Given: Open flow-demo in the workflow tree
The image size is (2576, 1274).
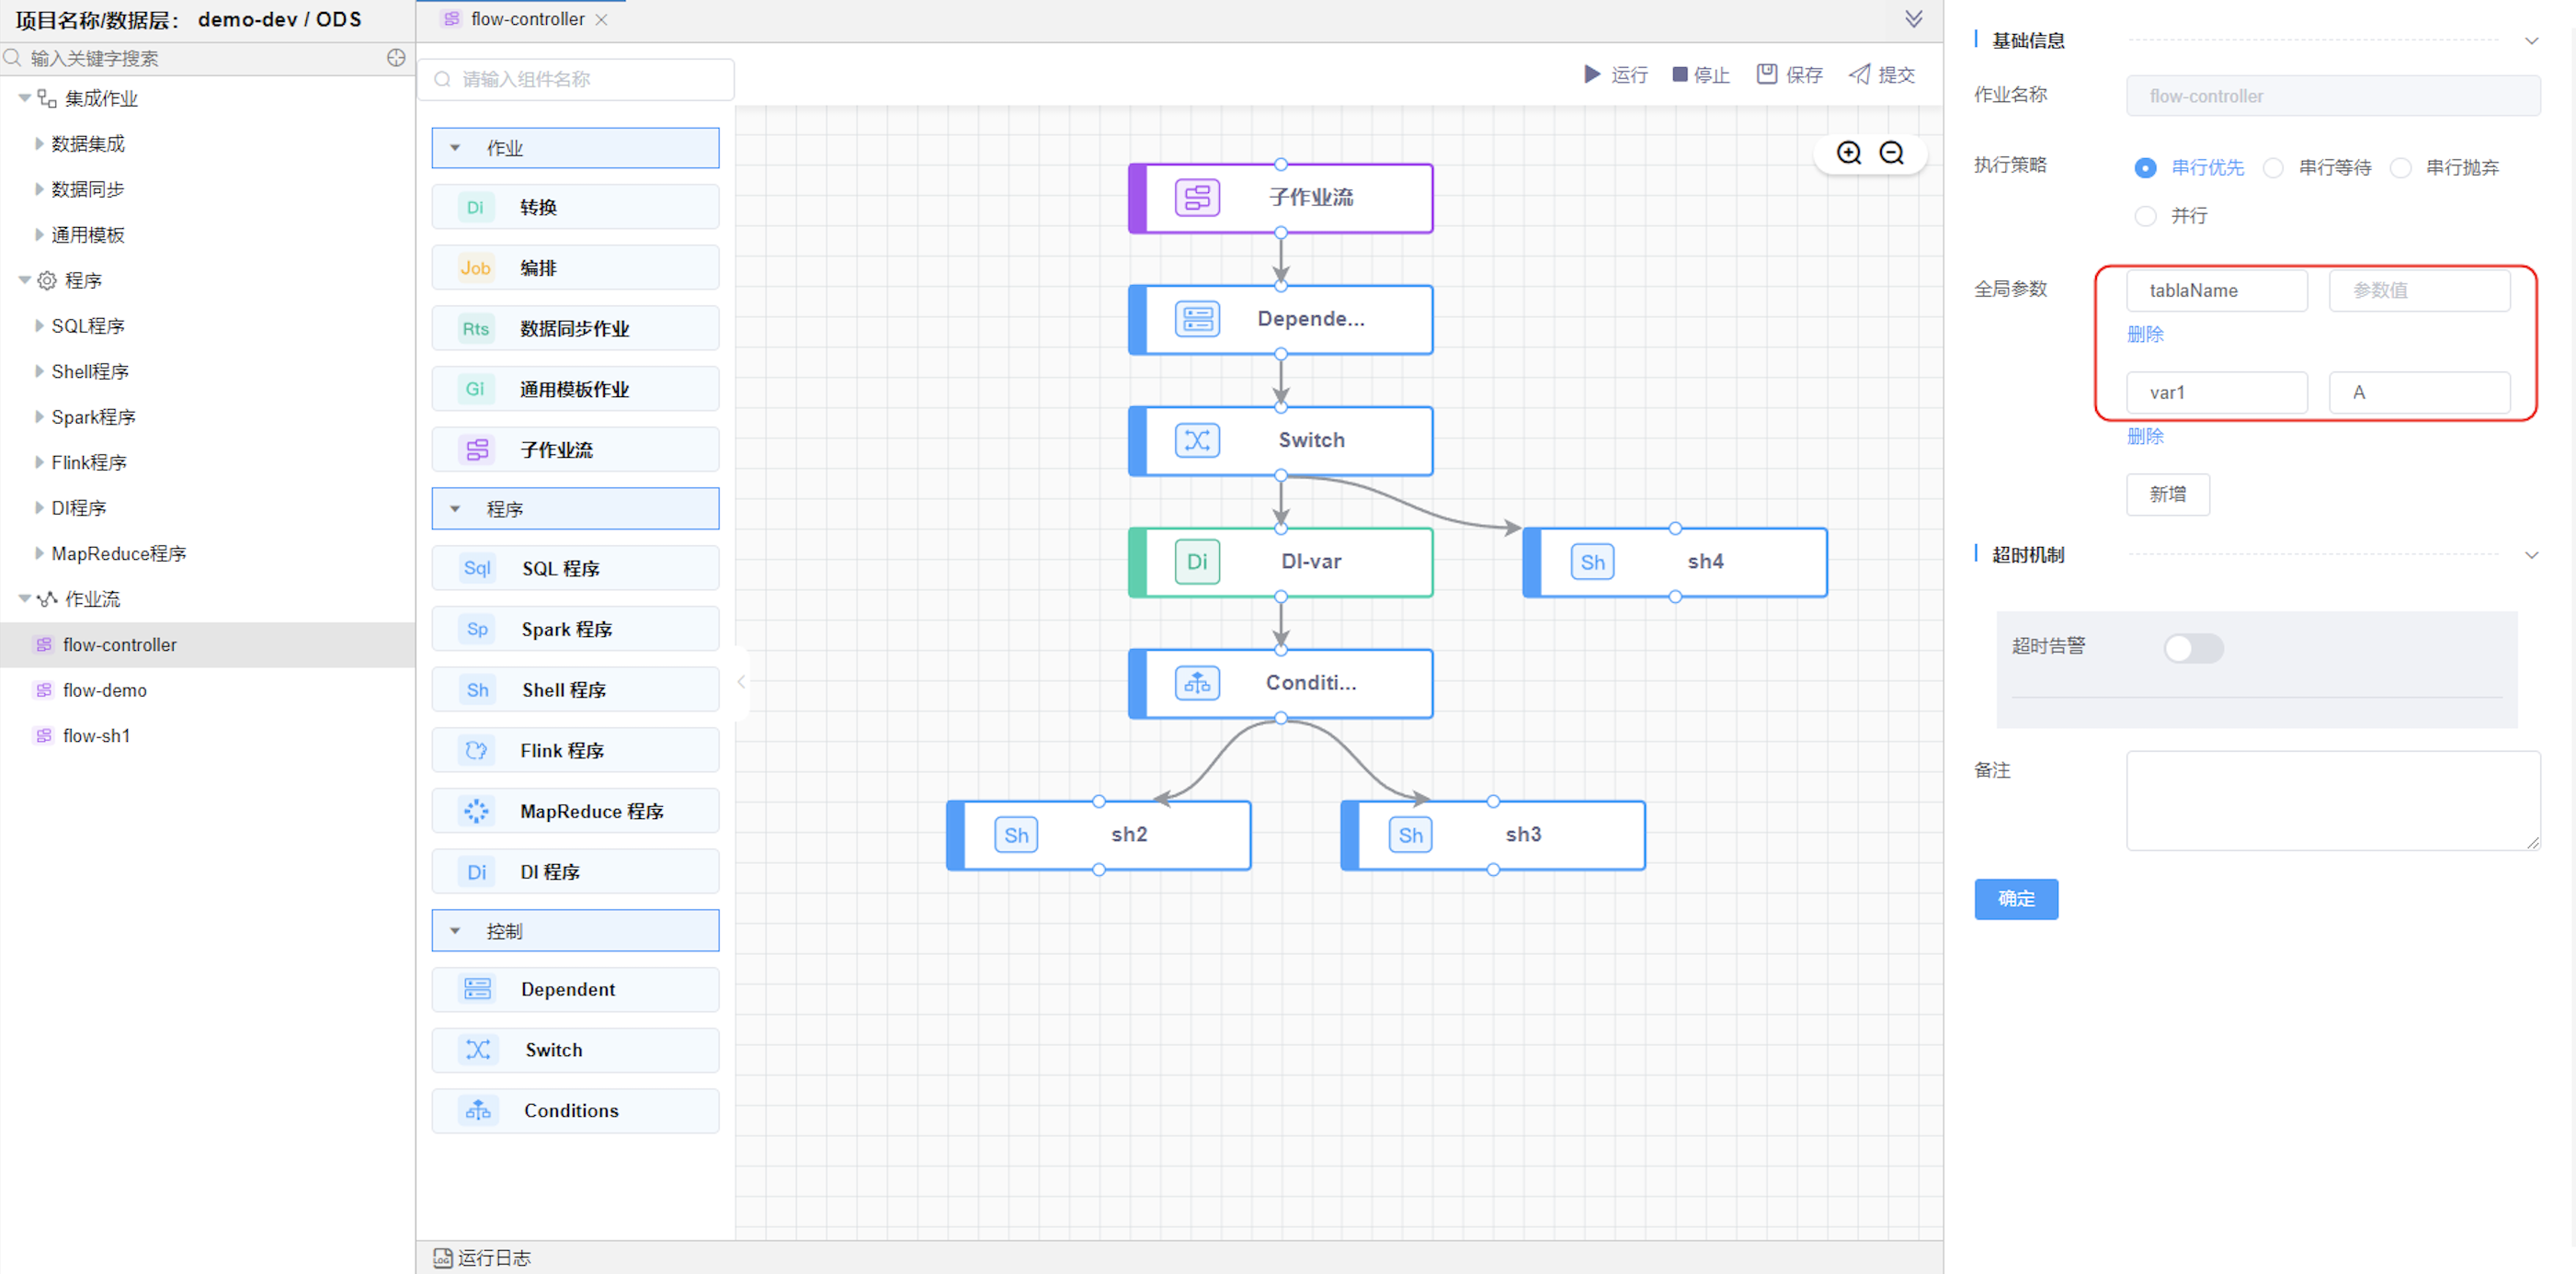Looking at the screenshot, I should click(104, 690).
